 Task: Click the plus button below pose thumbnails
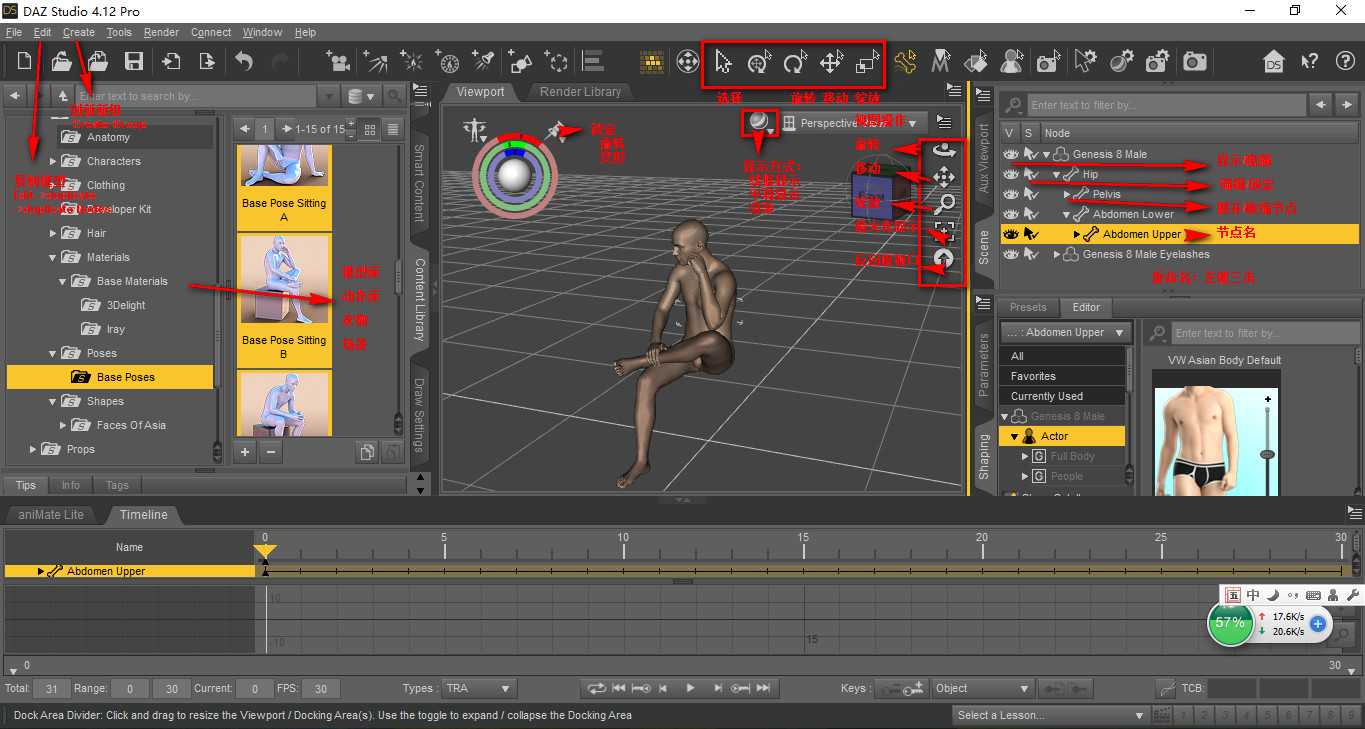[245, 452]
